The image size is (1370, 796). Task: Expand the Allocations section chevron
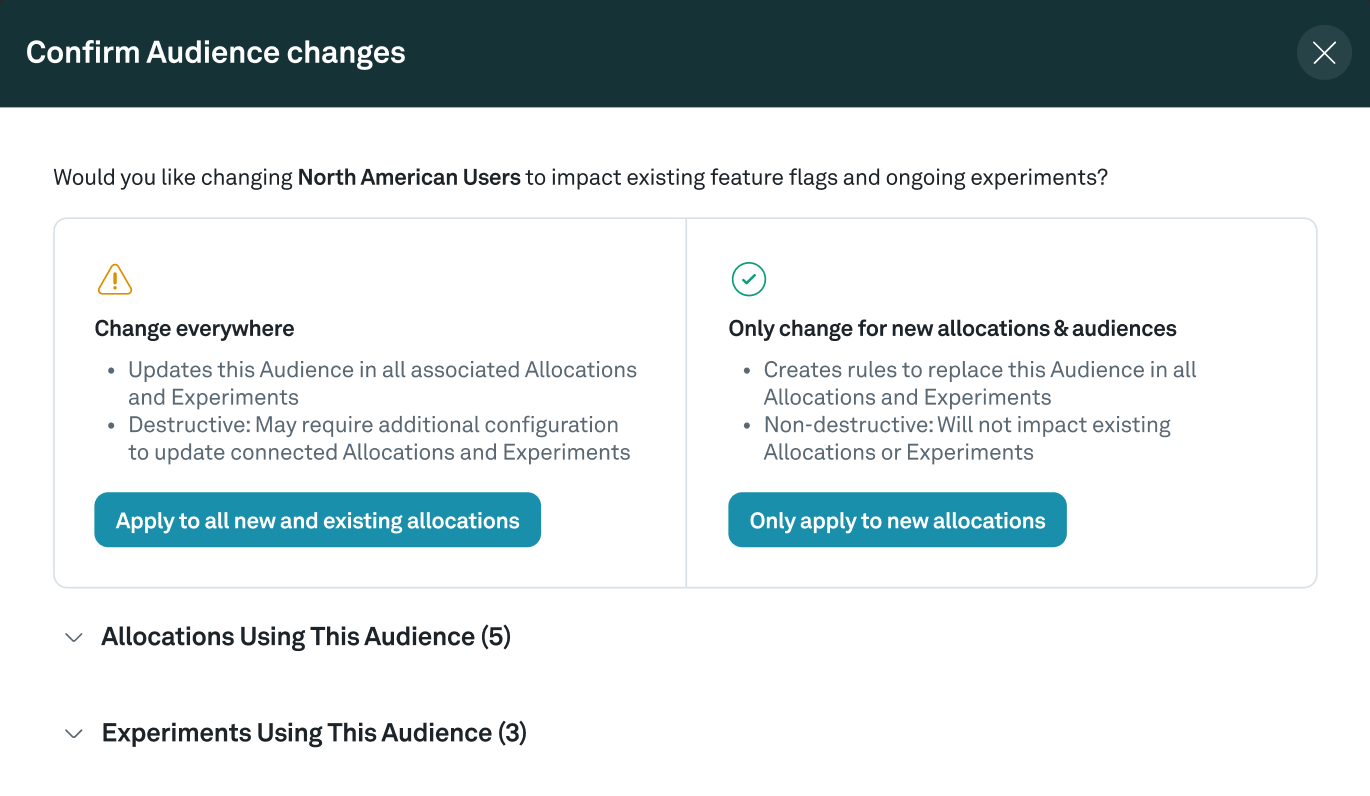point(74,638)
